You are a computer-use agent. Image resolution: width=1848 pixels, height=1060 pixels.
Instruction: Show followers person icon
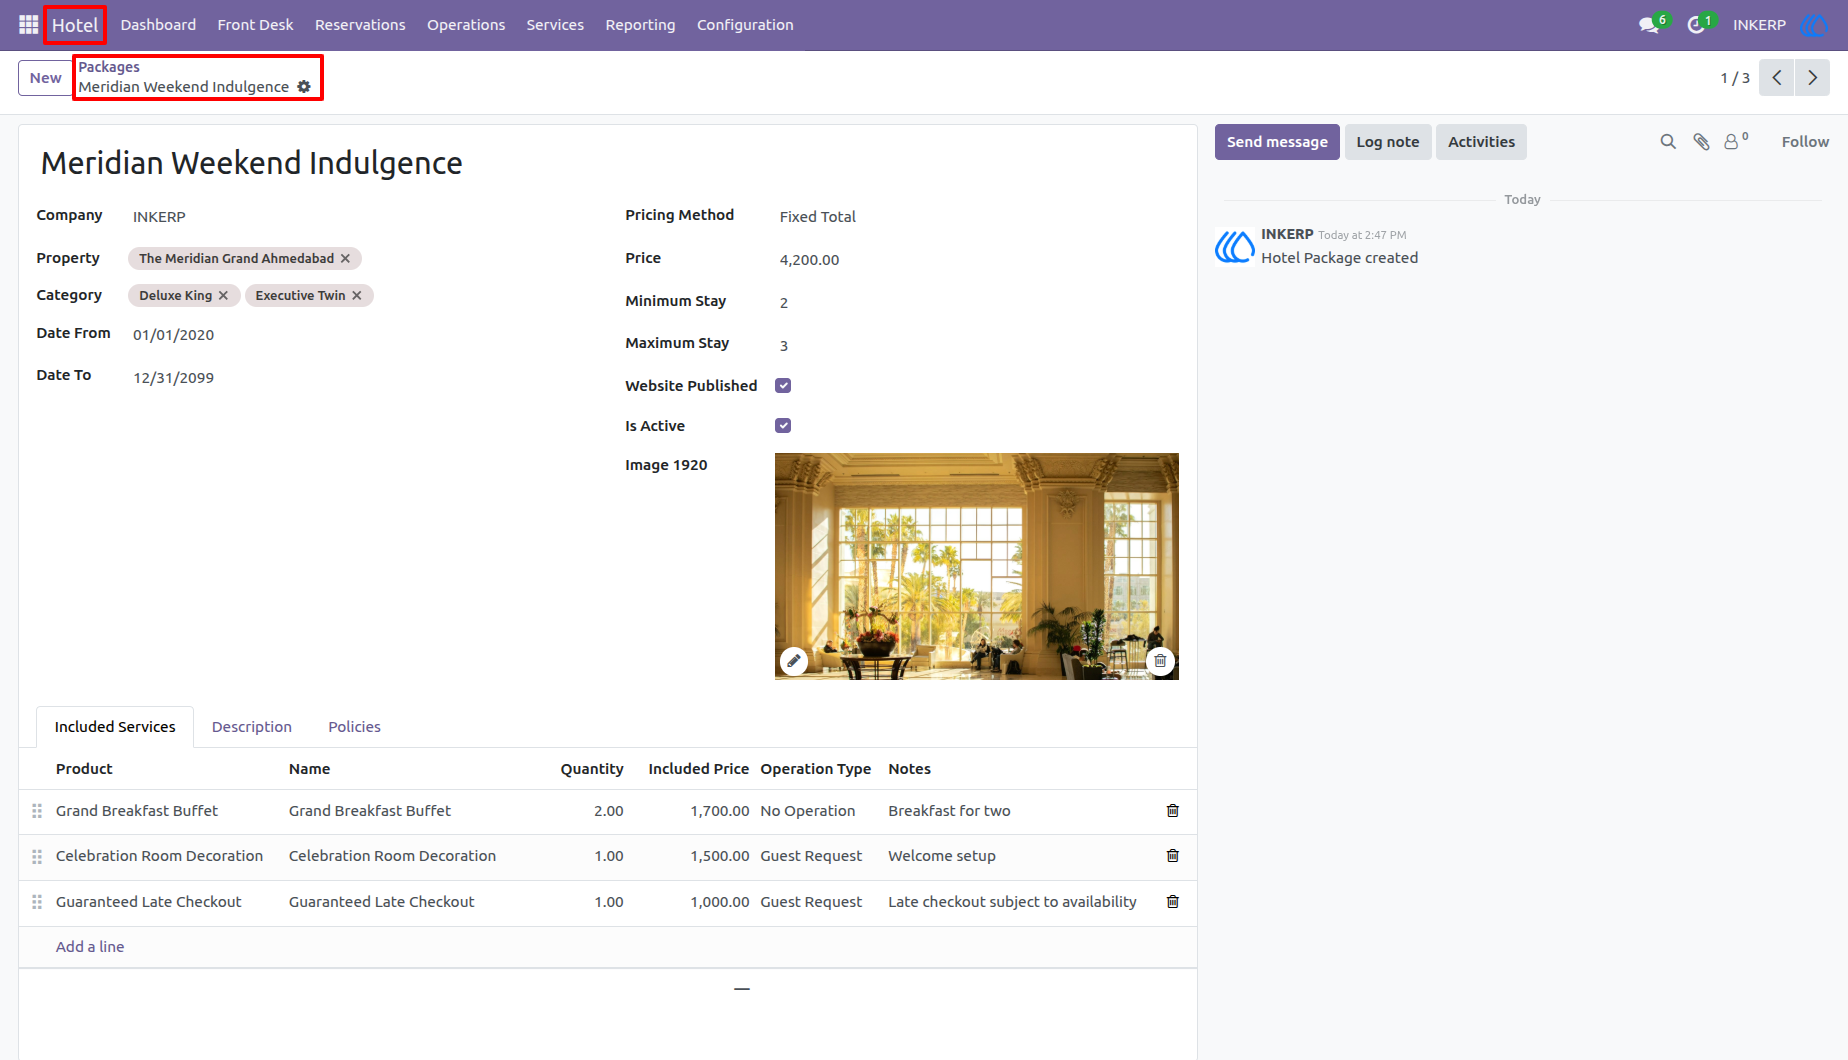(x=1732, y=142)
